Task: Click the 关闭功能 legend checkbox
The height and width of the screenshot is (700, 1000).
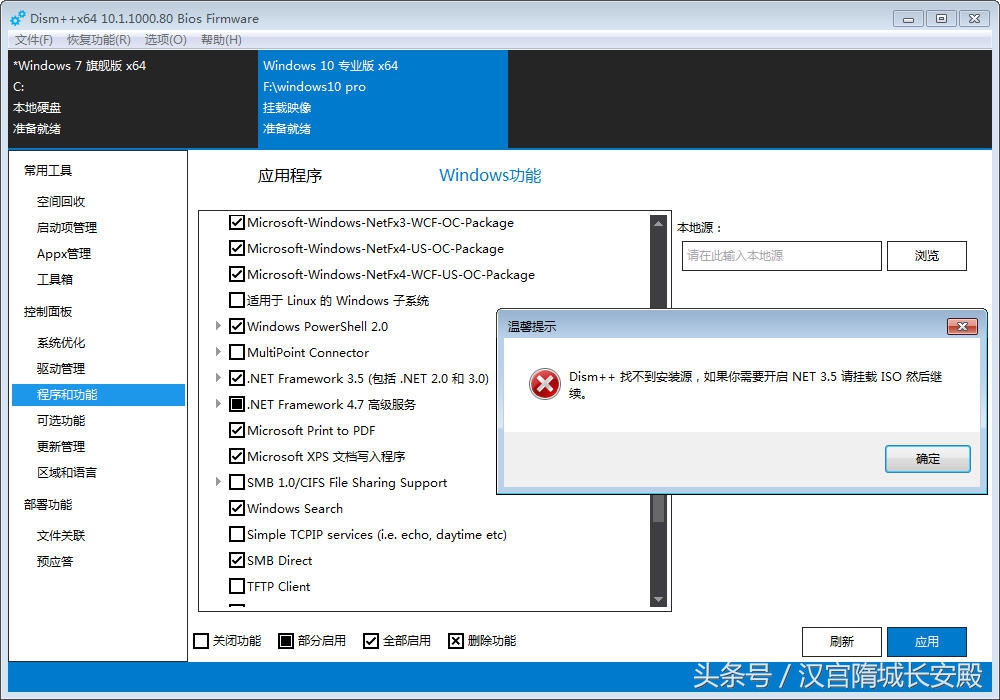Action: click(201, 641)
